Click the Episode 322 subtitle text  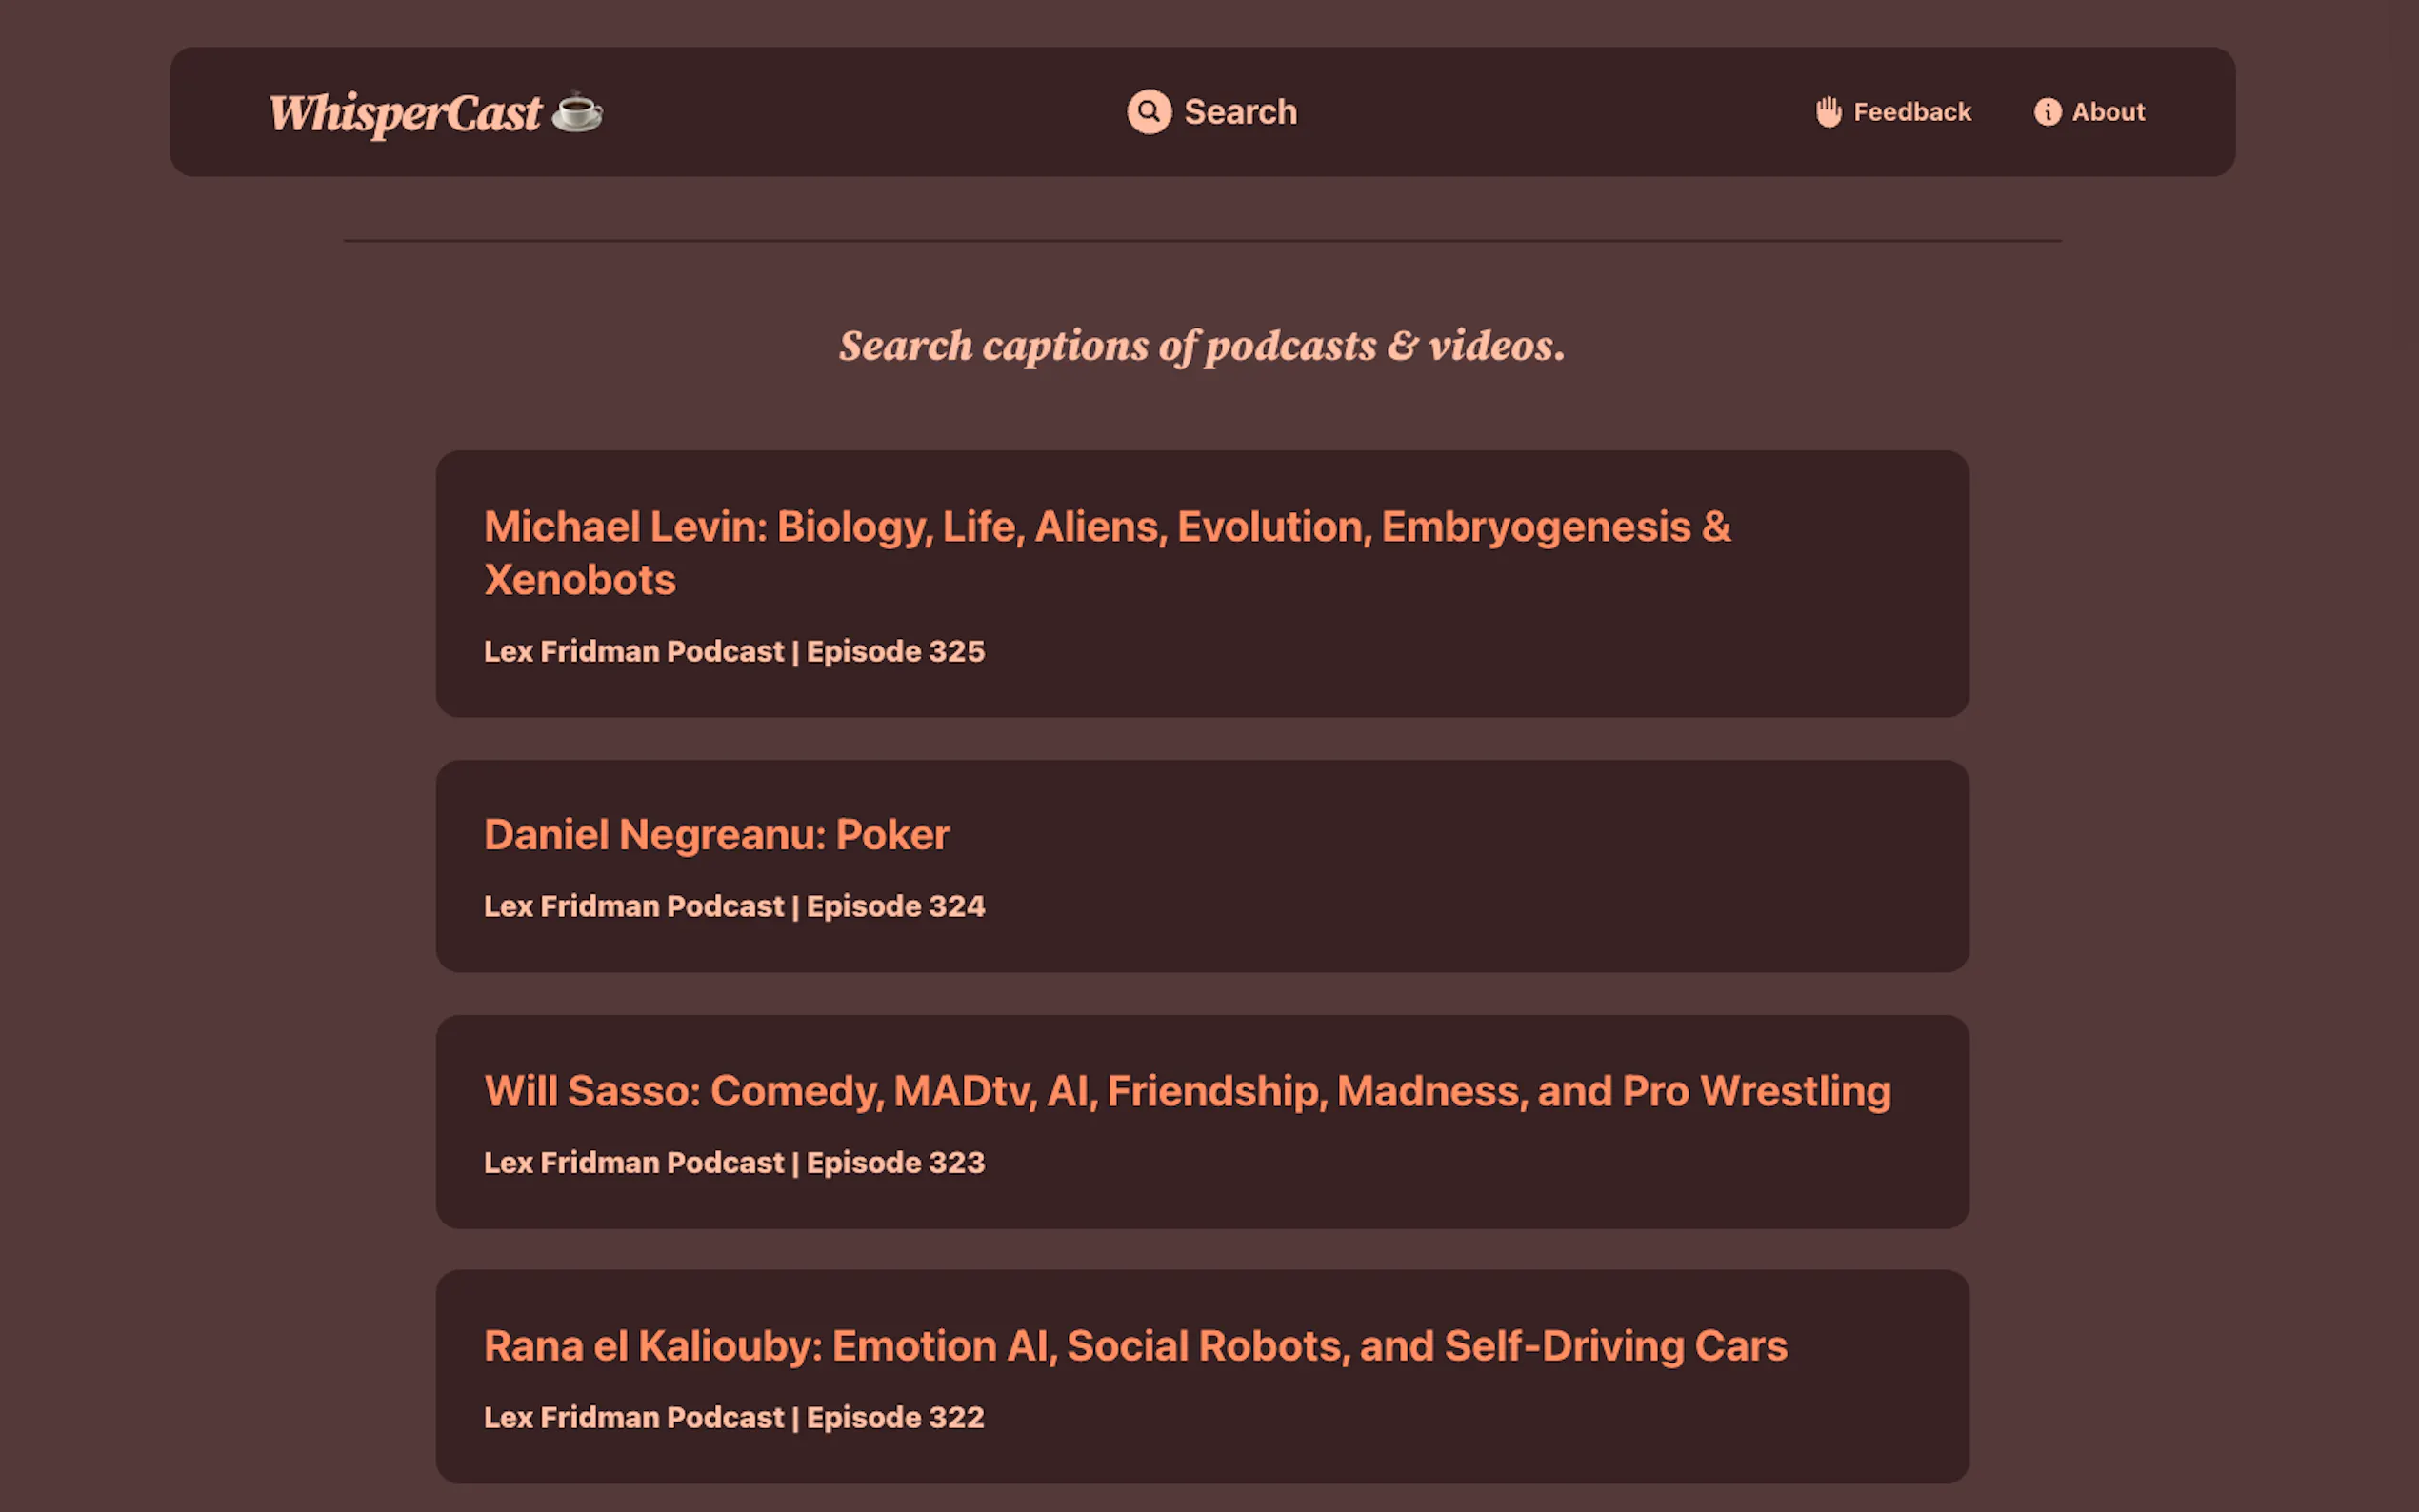click(x=734, y=1417)
